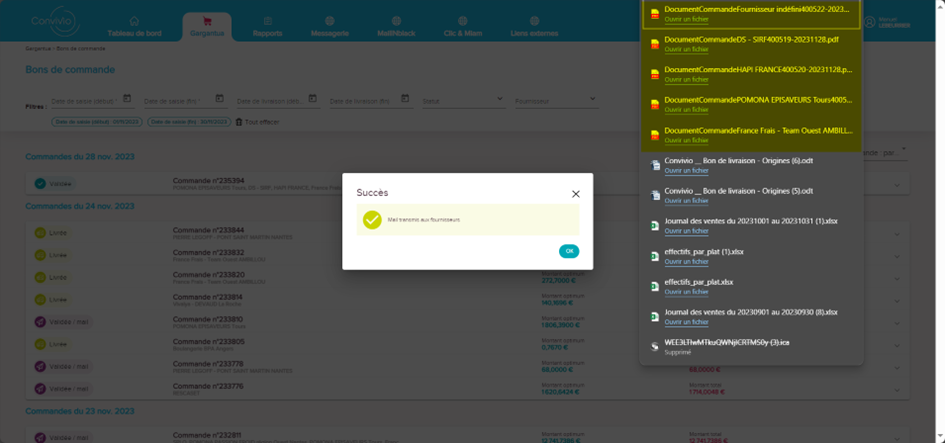The image size is (945, 443).
Task: Click document icon of Bon de livraison Origines (6).odt
Action: click(x=654, y=165)
